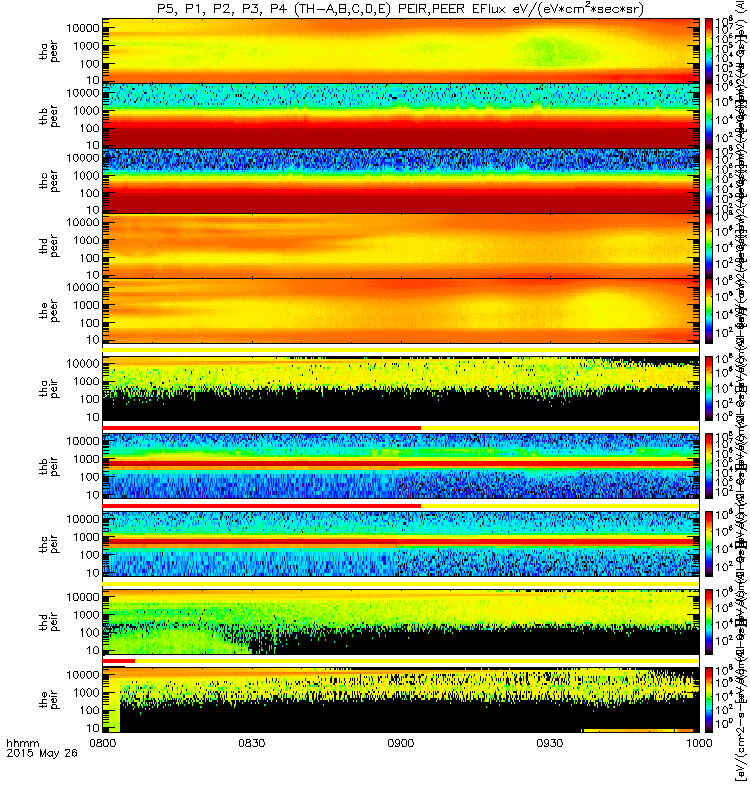
Task: Click the 0900 time axis label
Action: (x=401, y=743)
